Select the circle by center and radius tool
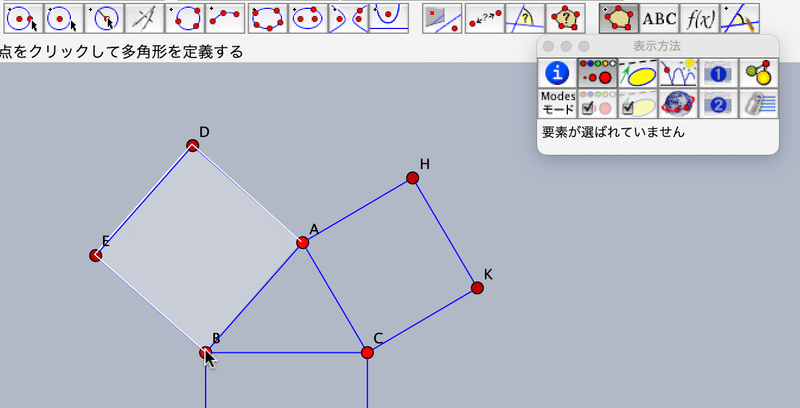The image size is (800, 408). (64, 18)
